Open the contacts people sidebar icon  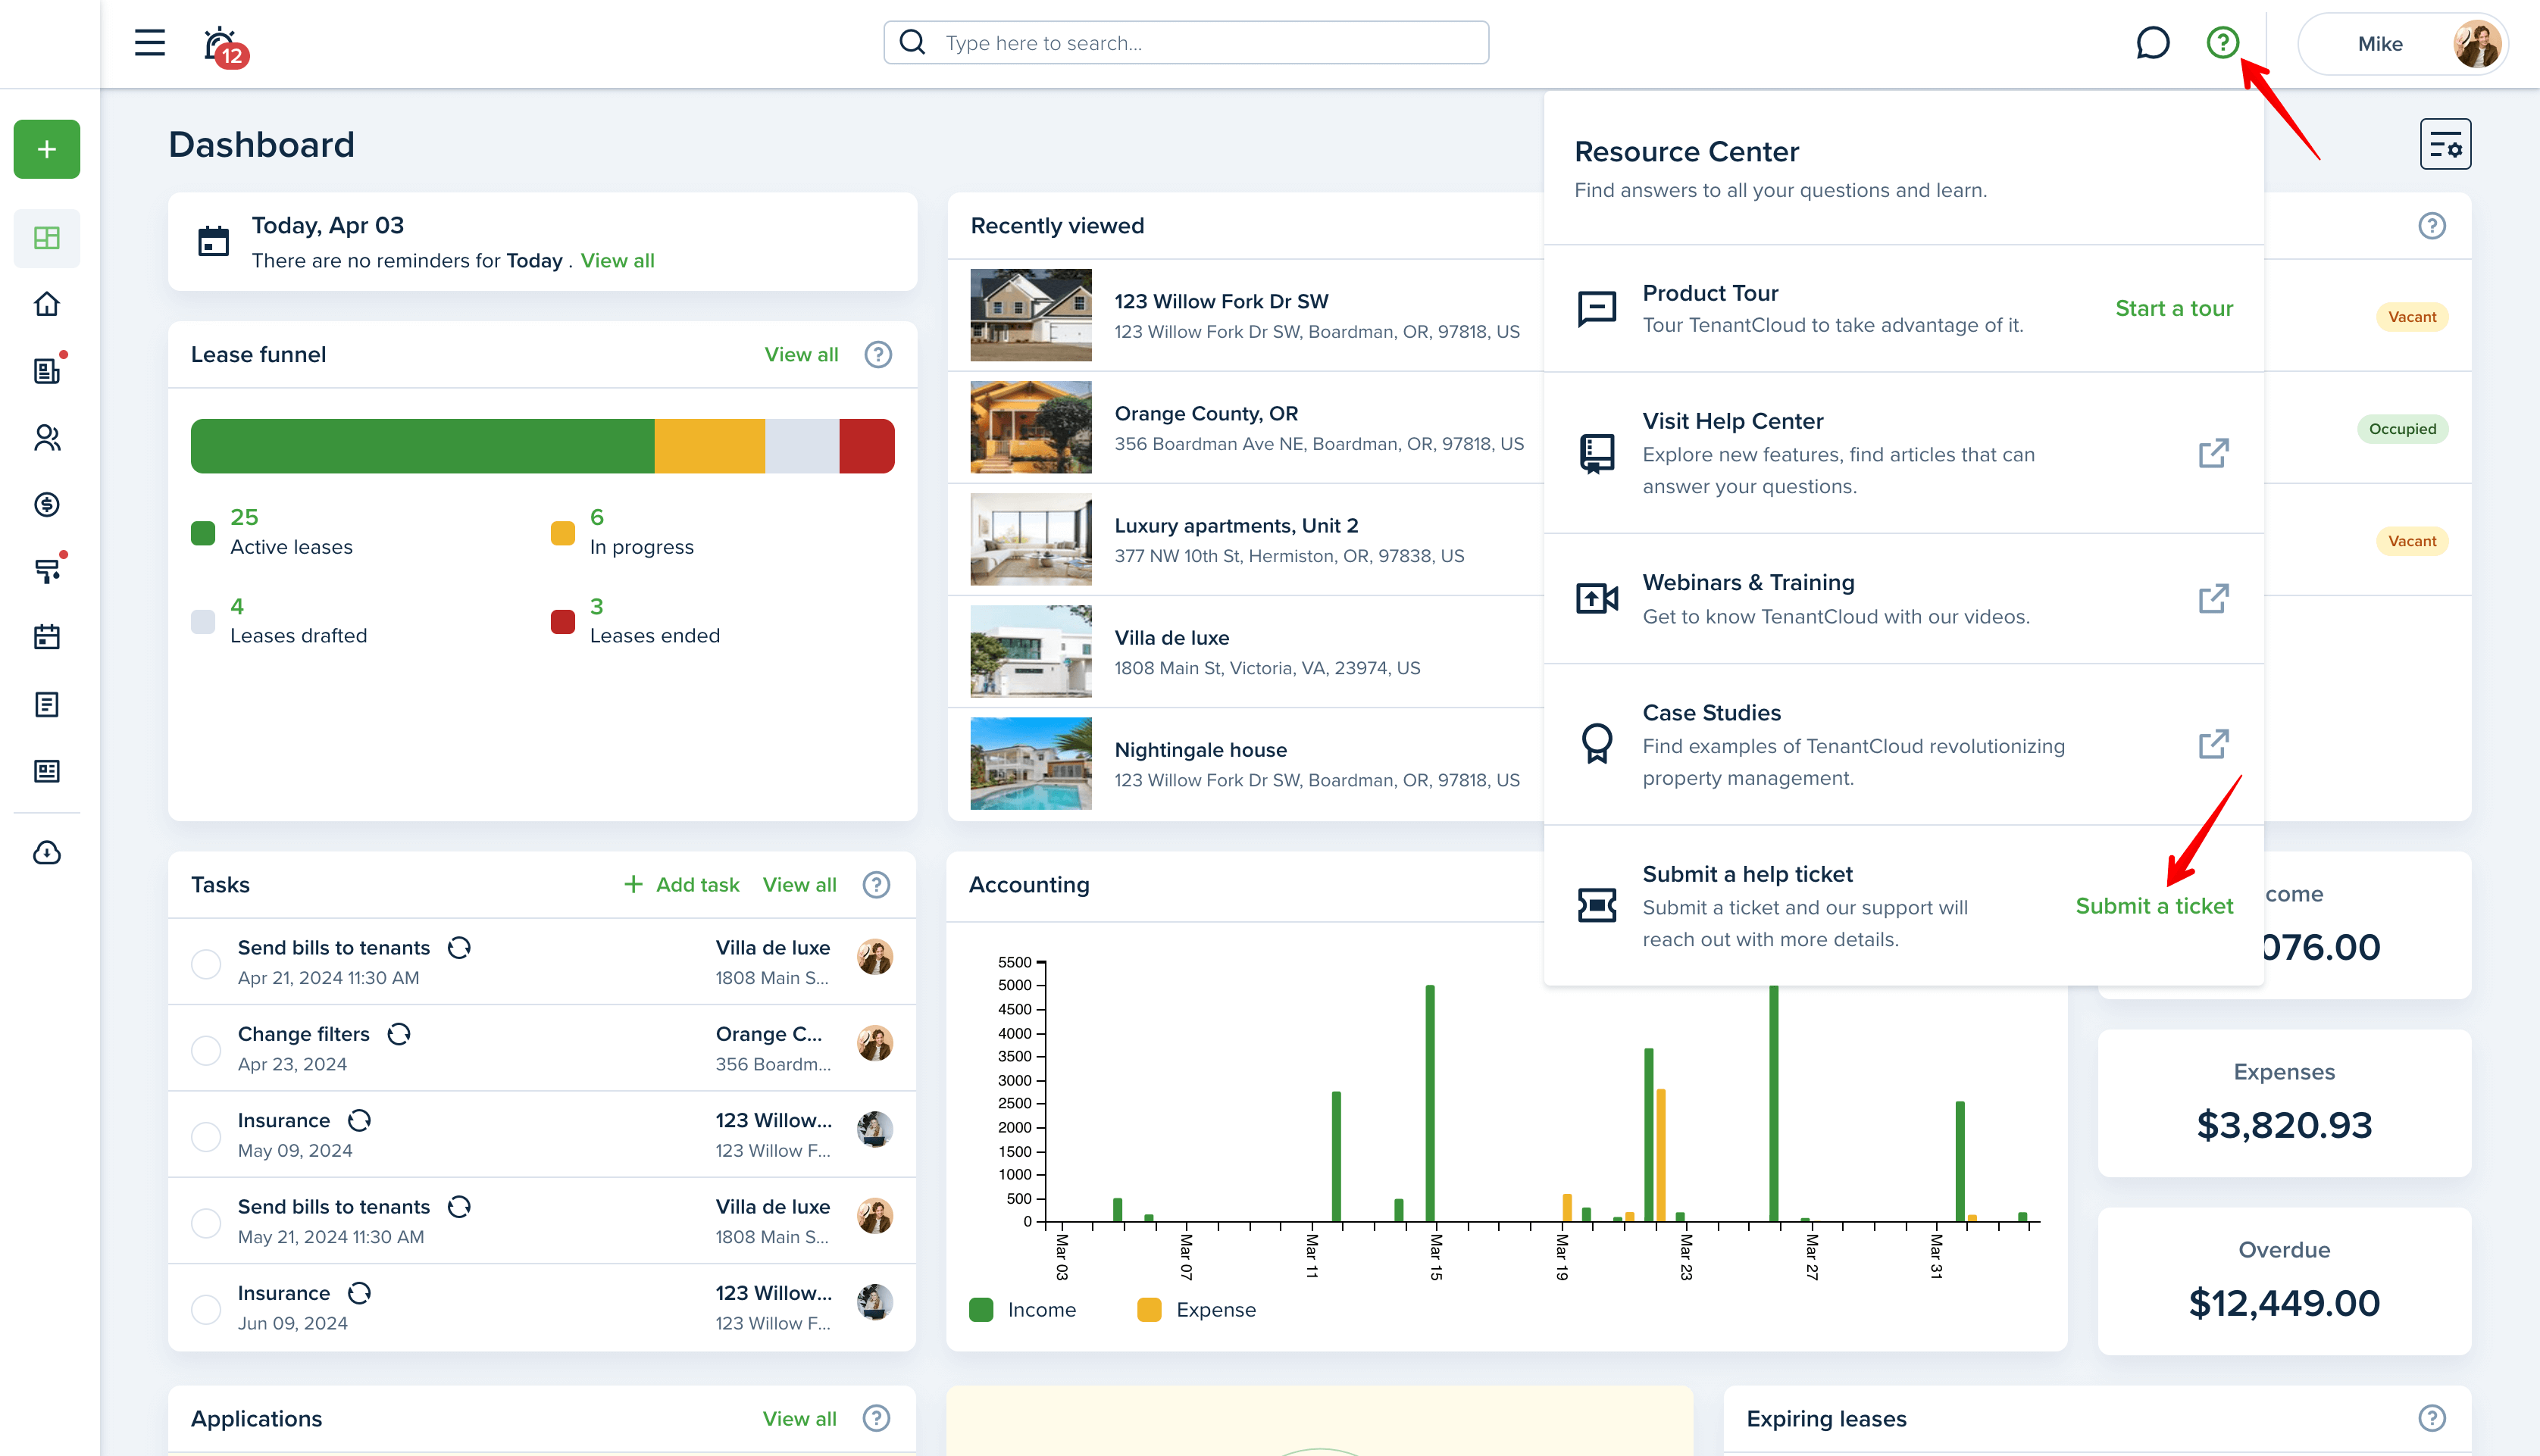point(46,437)
